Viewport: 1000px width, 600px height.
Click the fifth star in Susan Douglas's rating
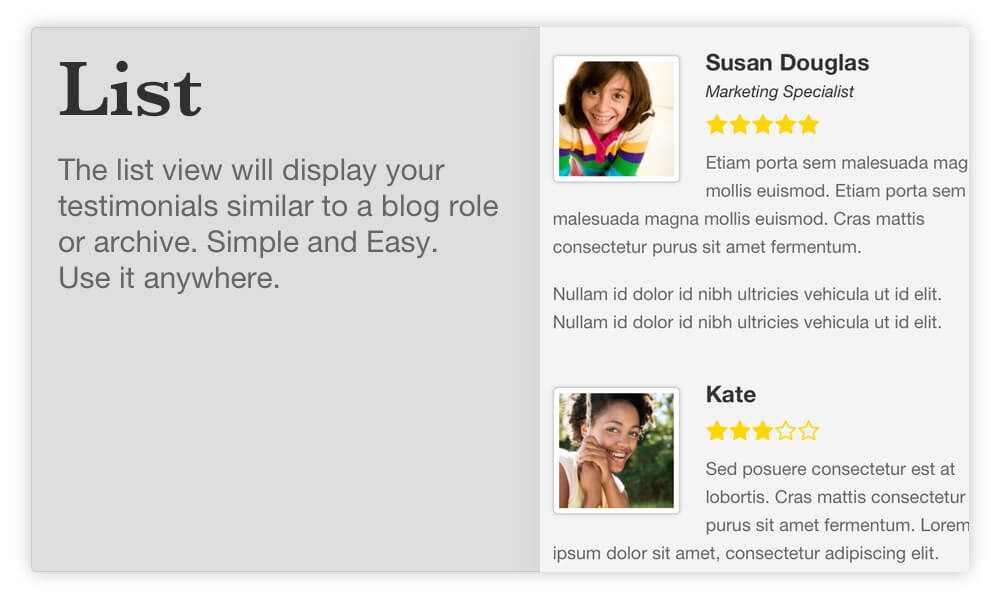tap(808, 124)
